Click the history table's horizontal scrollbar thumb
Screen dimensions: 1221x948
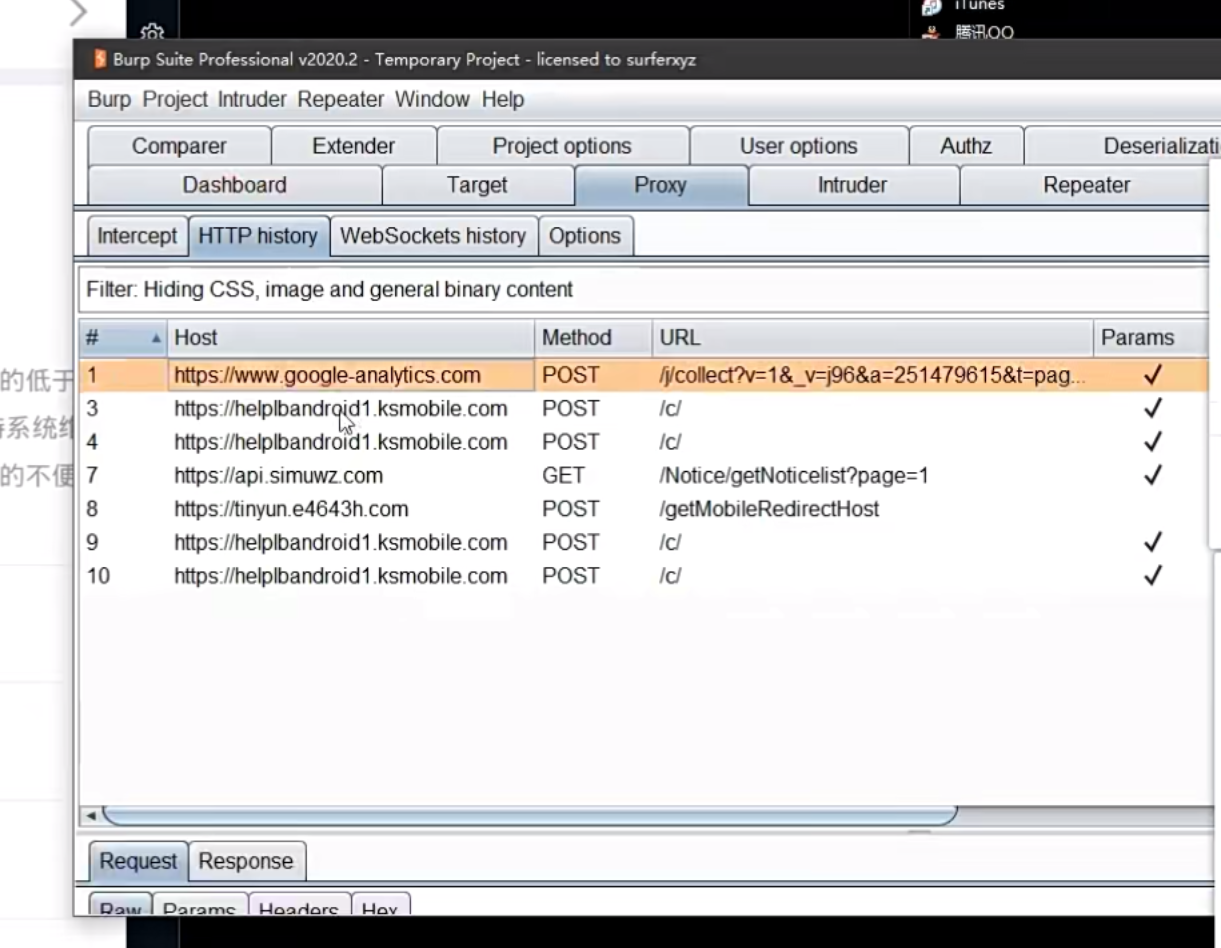pos(530,816)
